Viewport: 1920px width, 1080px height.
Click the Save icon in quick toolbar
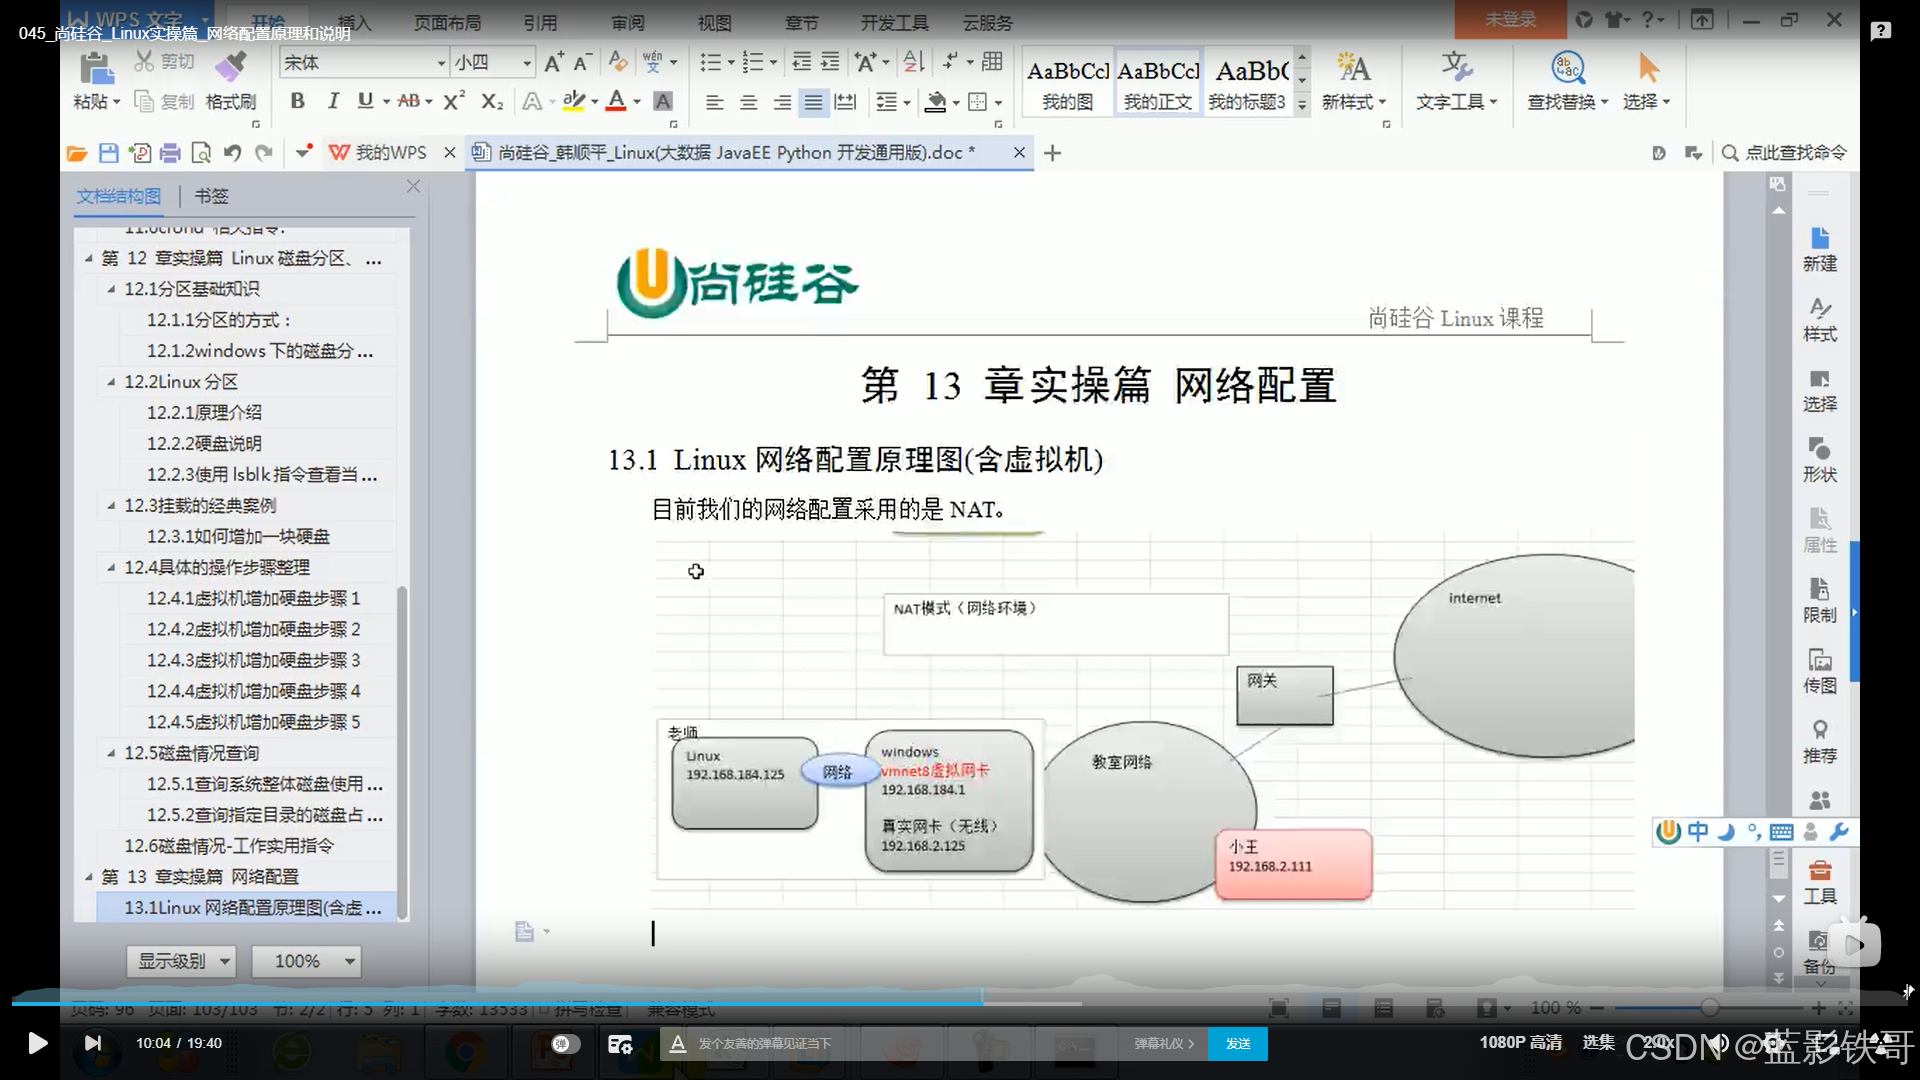click(108, 153)
